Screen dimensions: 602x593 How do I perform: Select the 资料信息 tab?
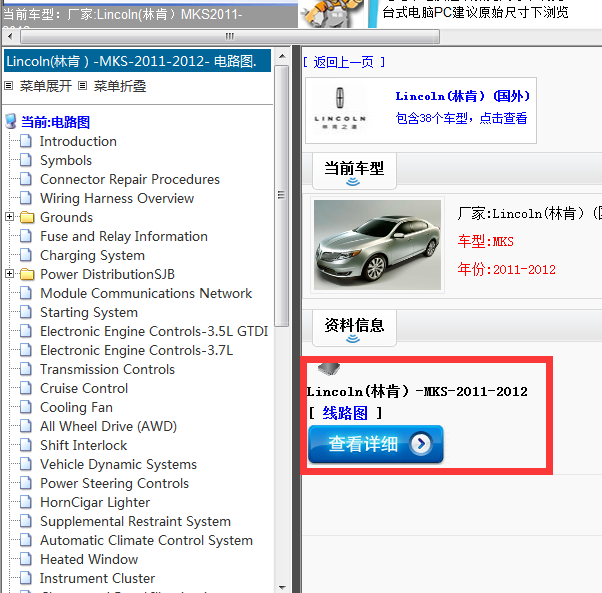(354, 328)
